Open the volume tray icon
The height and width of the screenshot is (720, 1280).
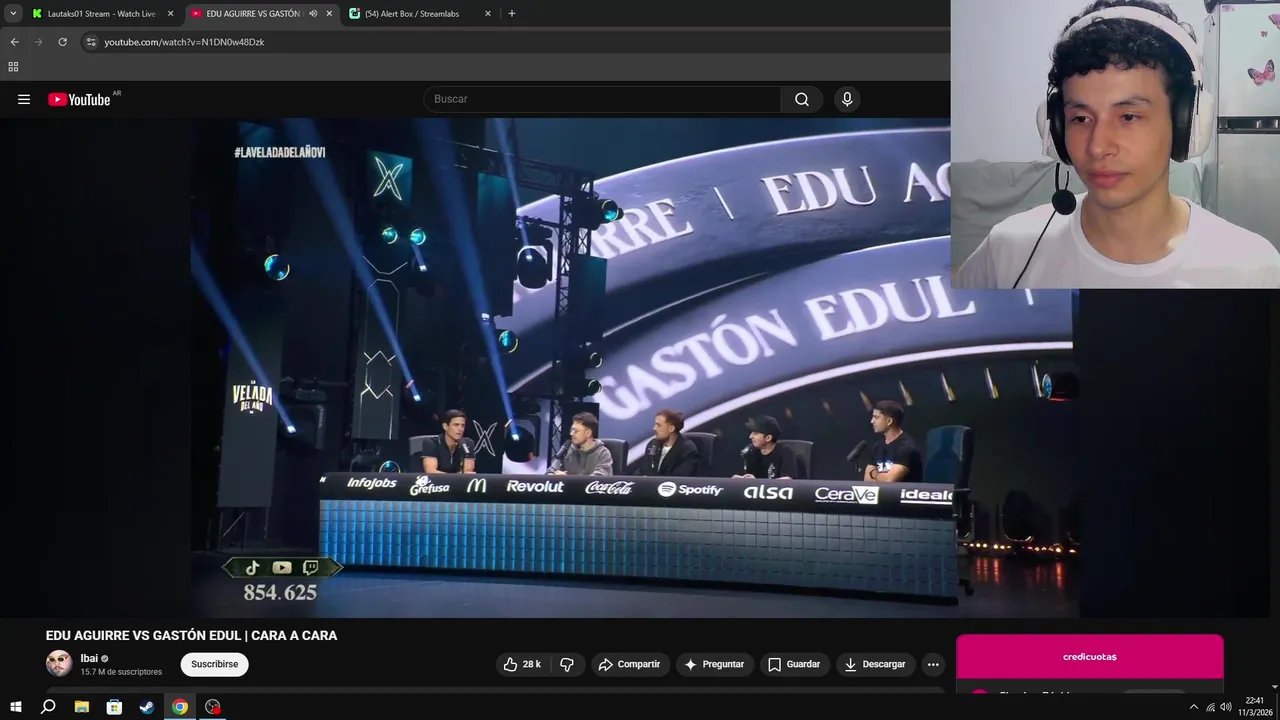pos(1226,707)
